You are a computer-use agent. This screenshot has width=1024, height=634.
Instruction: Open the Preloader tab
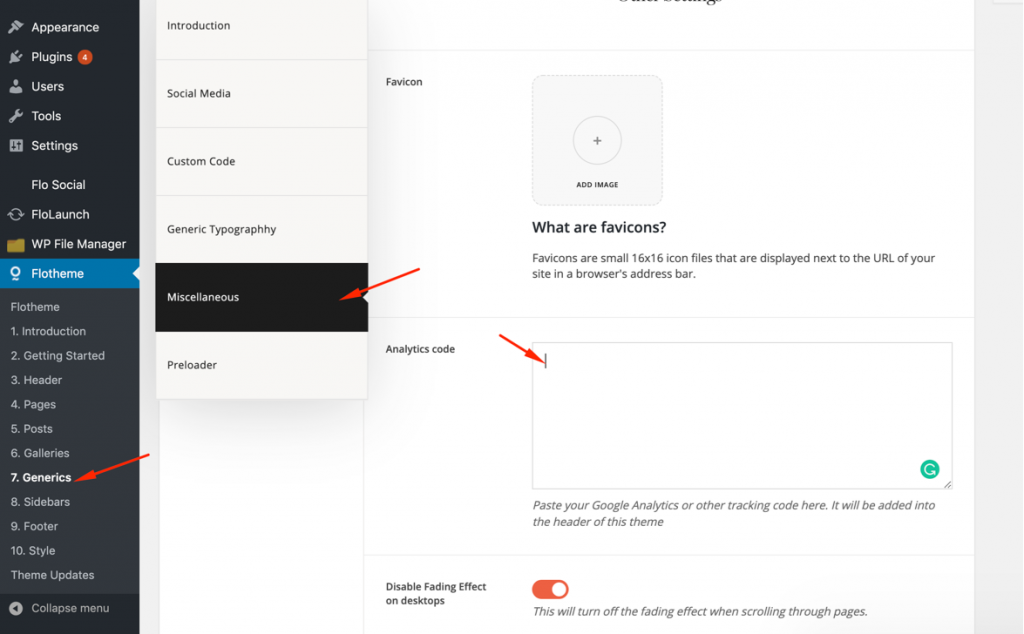tap(261, 365)
